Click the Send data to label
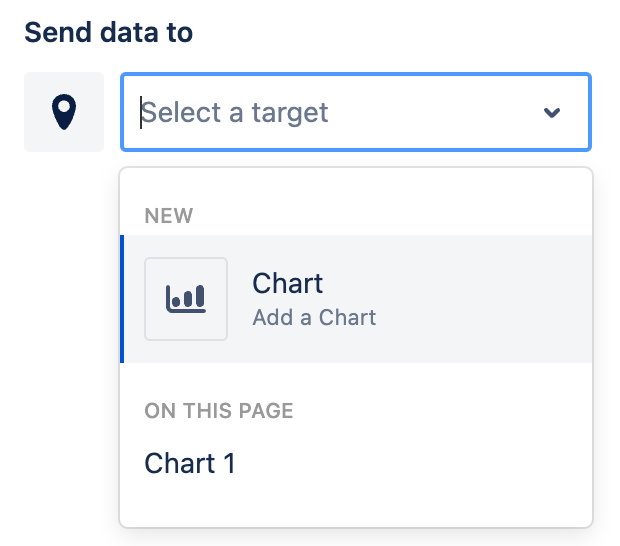 (108, 32)
